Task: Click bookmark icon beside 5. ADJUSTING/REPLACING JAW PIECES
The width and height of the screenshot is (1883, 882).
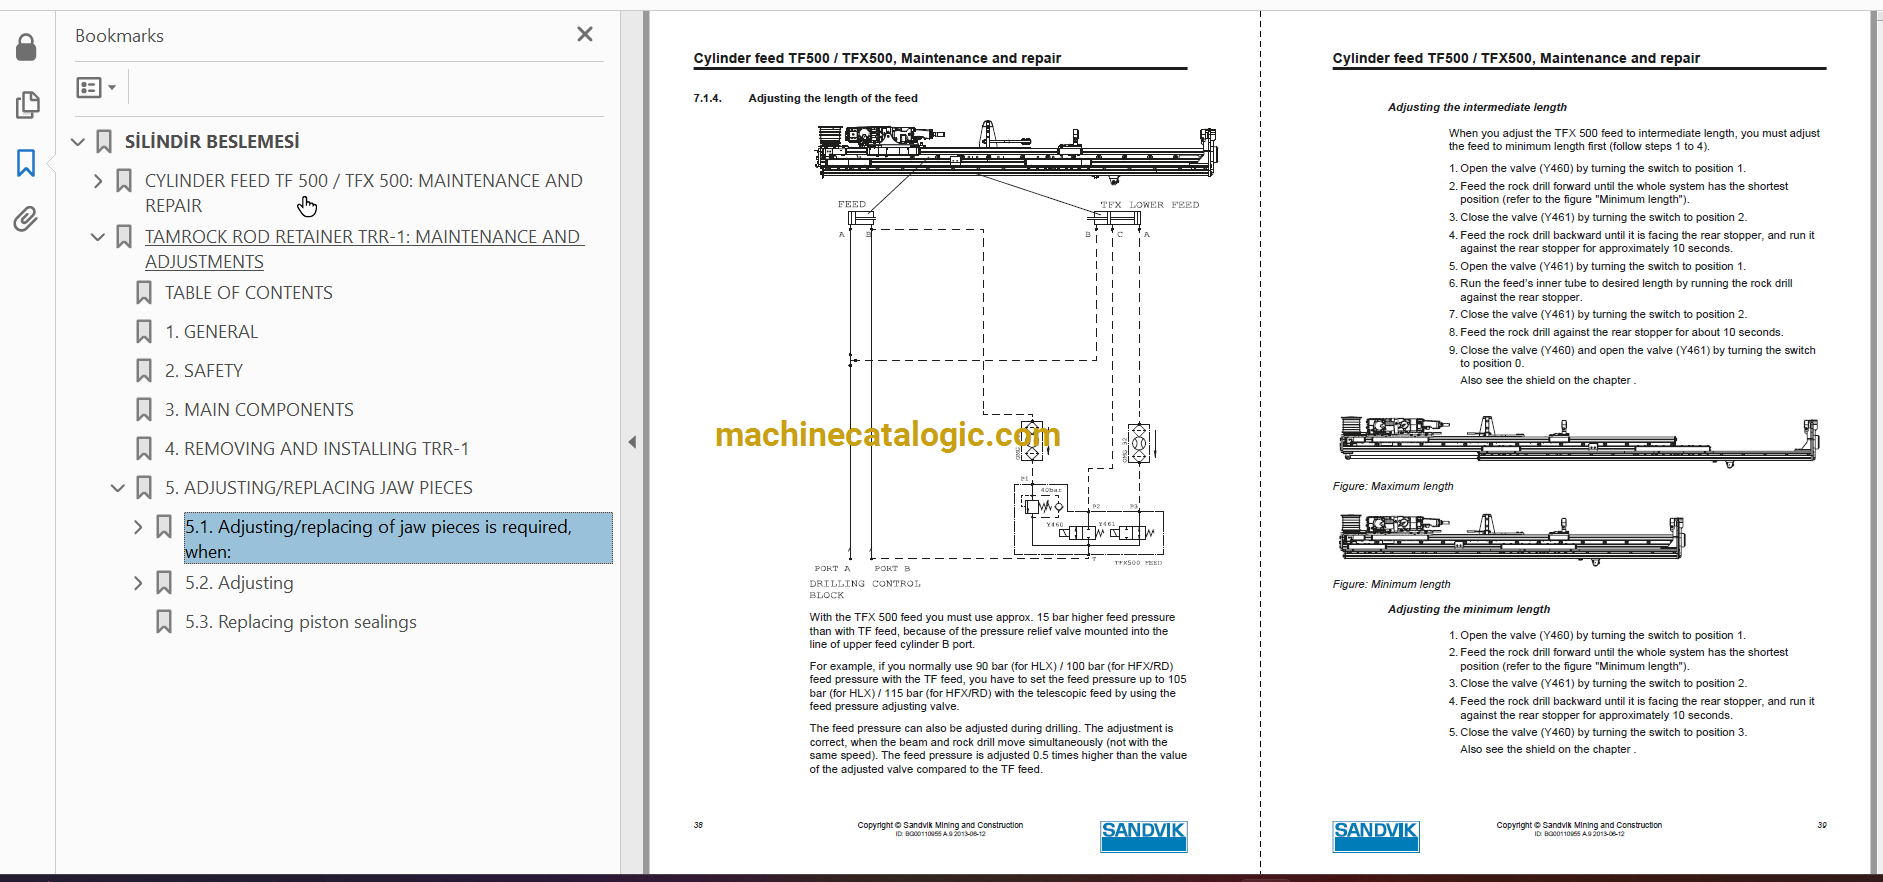Action: point(144,488)
